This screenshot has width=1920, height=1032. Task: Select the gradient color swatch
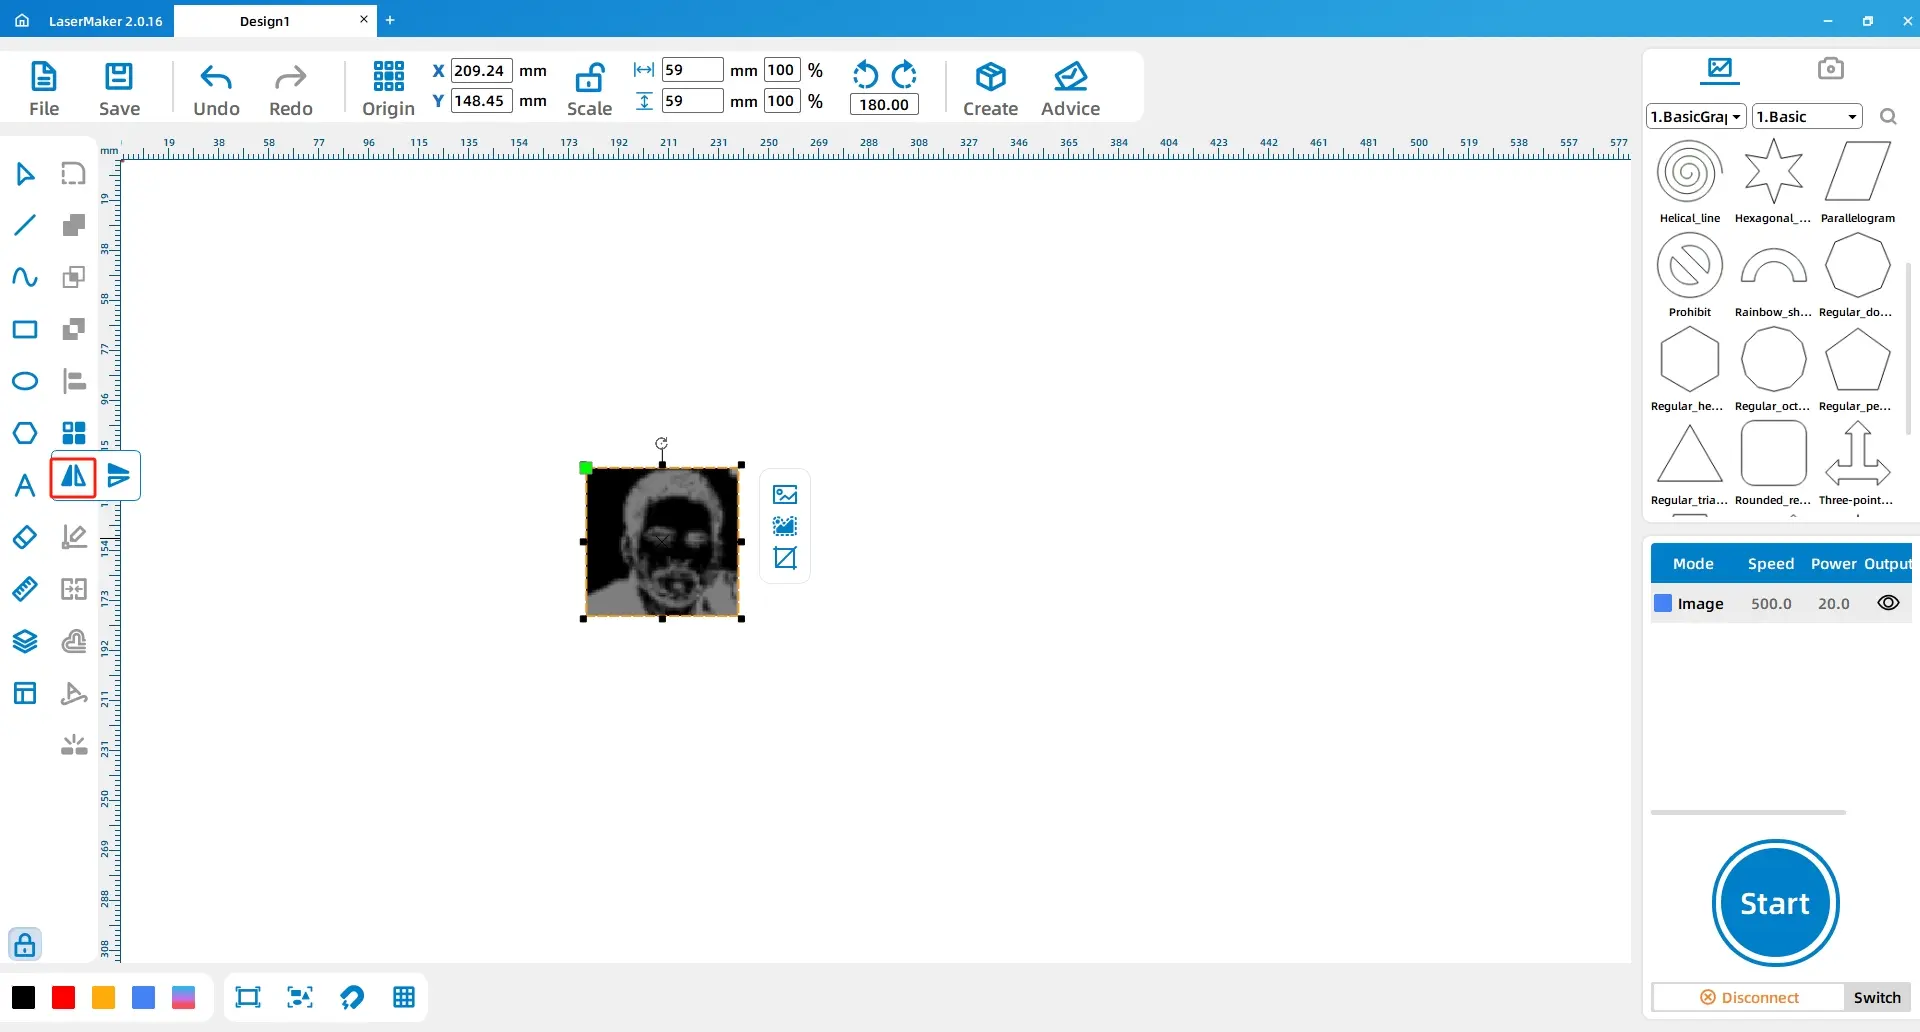pos(183,997)
